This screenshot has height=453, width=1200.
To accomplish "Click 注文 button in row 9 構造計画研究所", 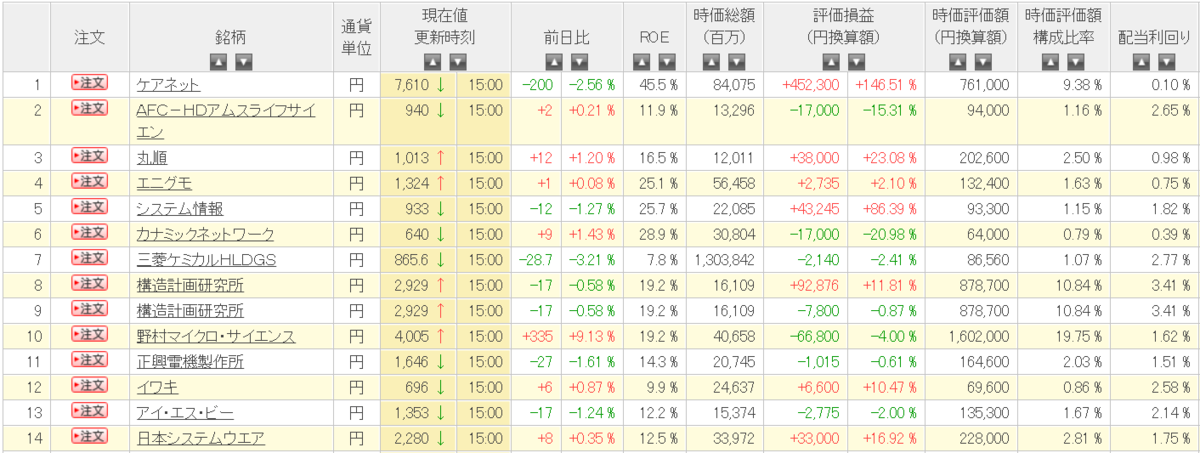I will (89, 309).
